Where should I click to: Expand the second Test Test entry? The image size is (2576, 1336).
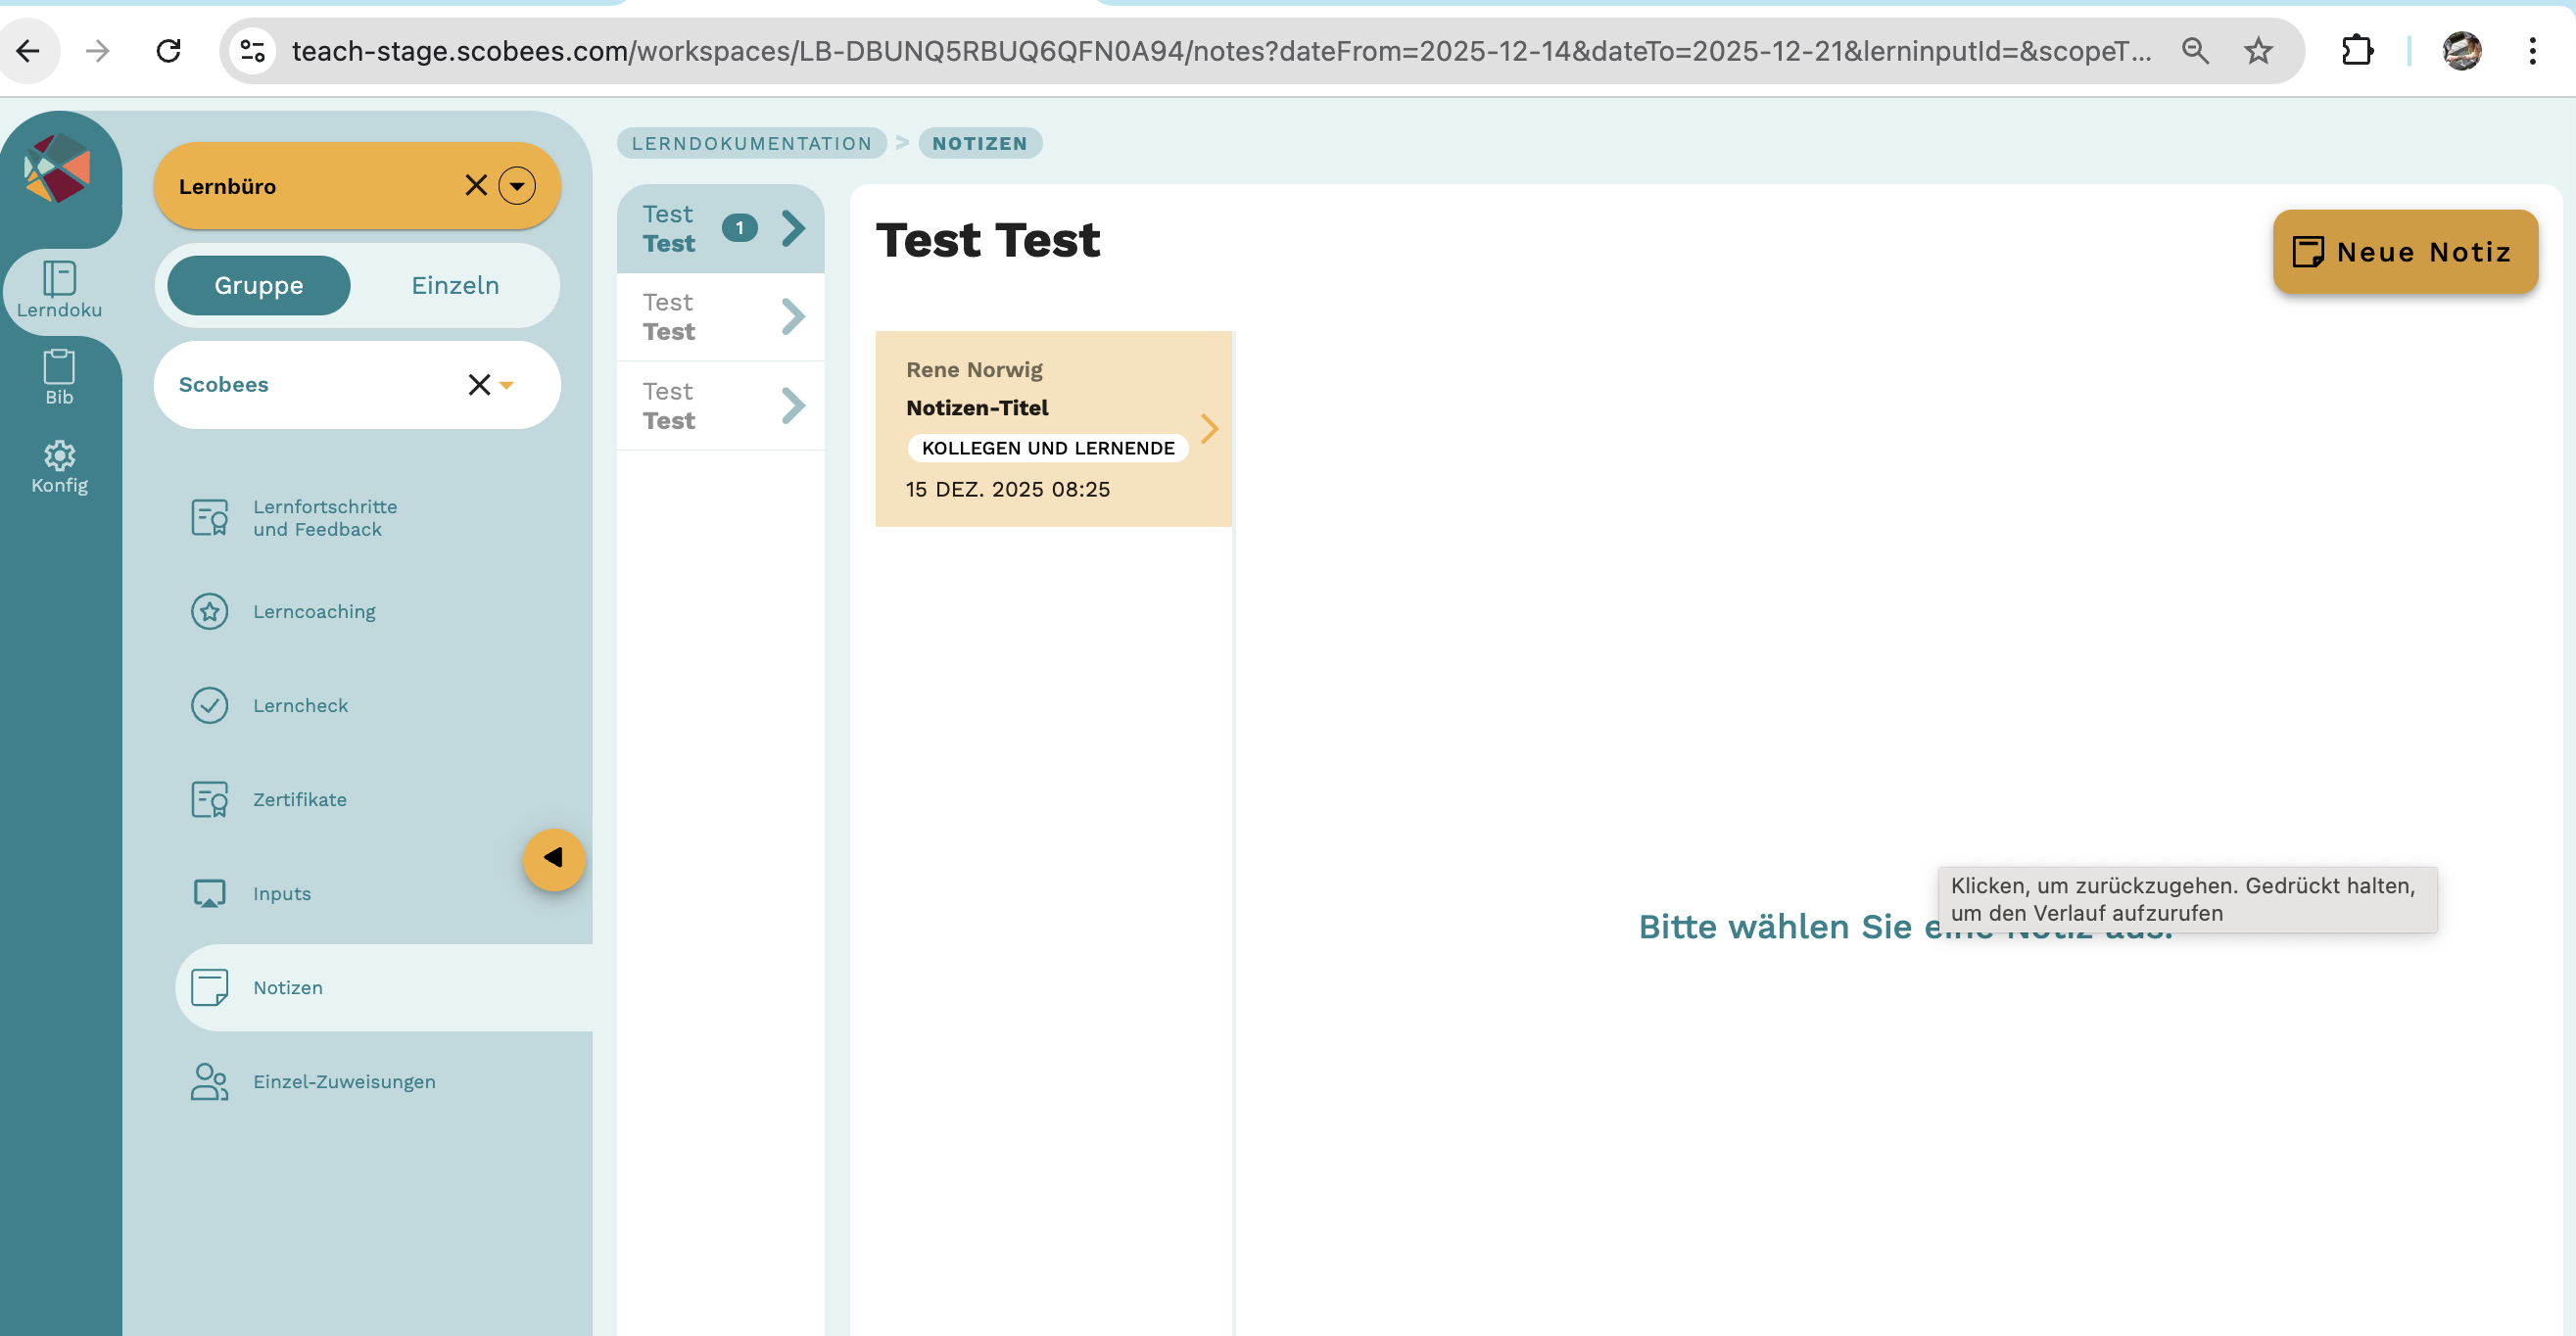(720, 317)
